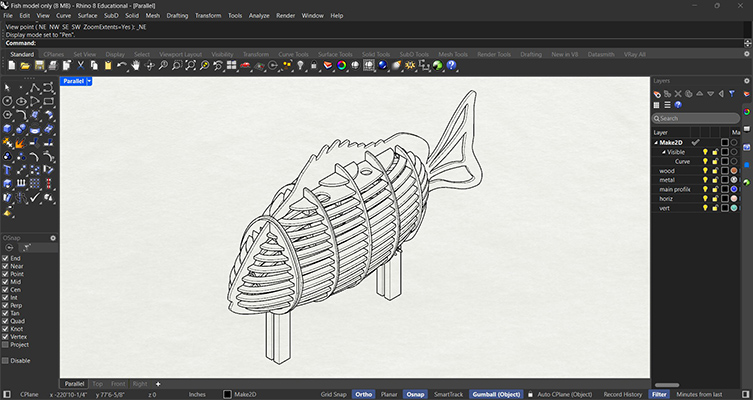
Task: Click the Save file icon in toolbar
Action: click(x=38, y=66)
